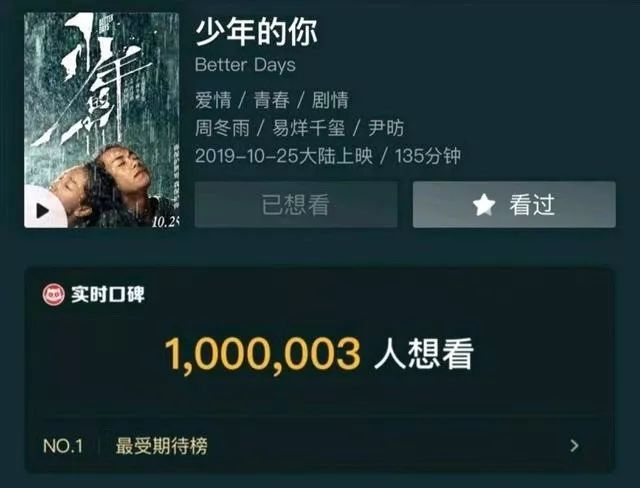Select the NO.1 rank label
Viewport: 640px width, 488px height.
[63, 446]
